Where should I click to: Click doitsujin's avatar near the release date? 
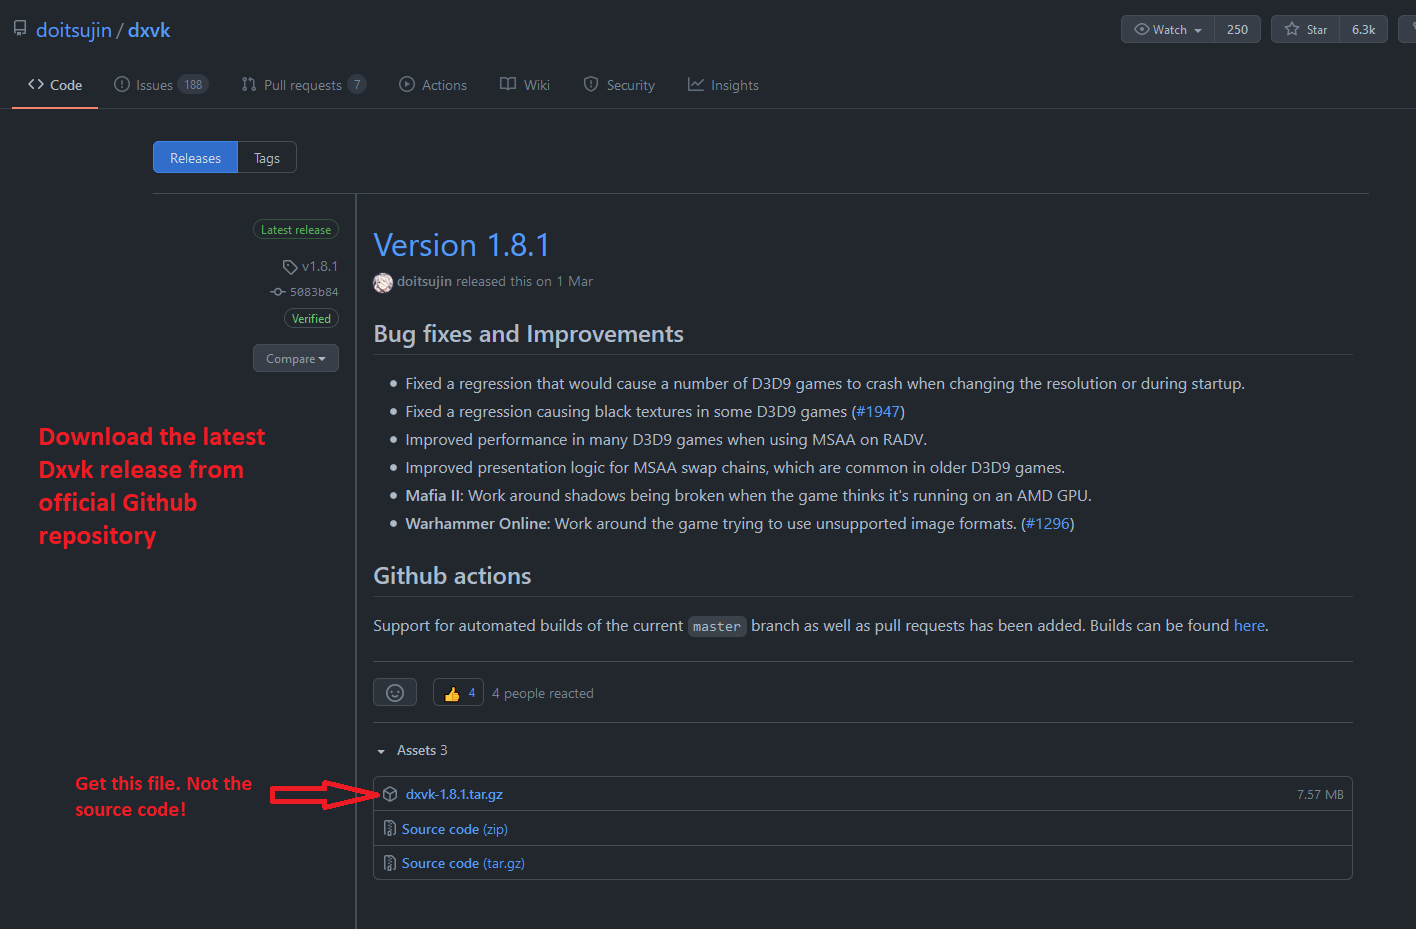pyautogui.click(x=383, y=283)
